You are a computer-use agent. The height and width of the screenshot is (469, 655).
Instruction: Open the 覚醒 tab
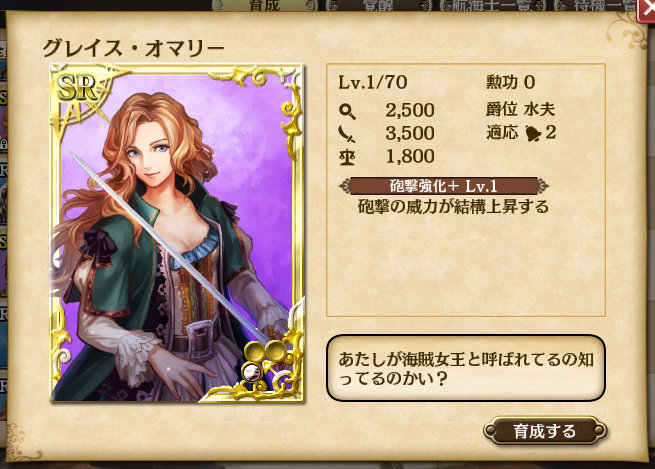378,5
